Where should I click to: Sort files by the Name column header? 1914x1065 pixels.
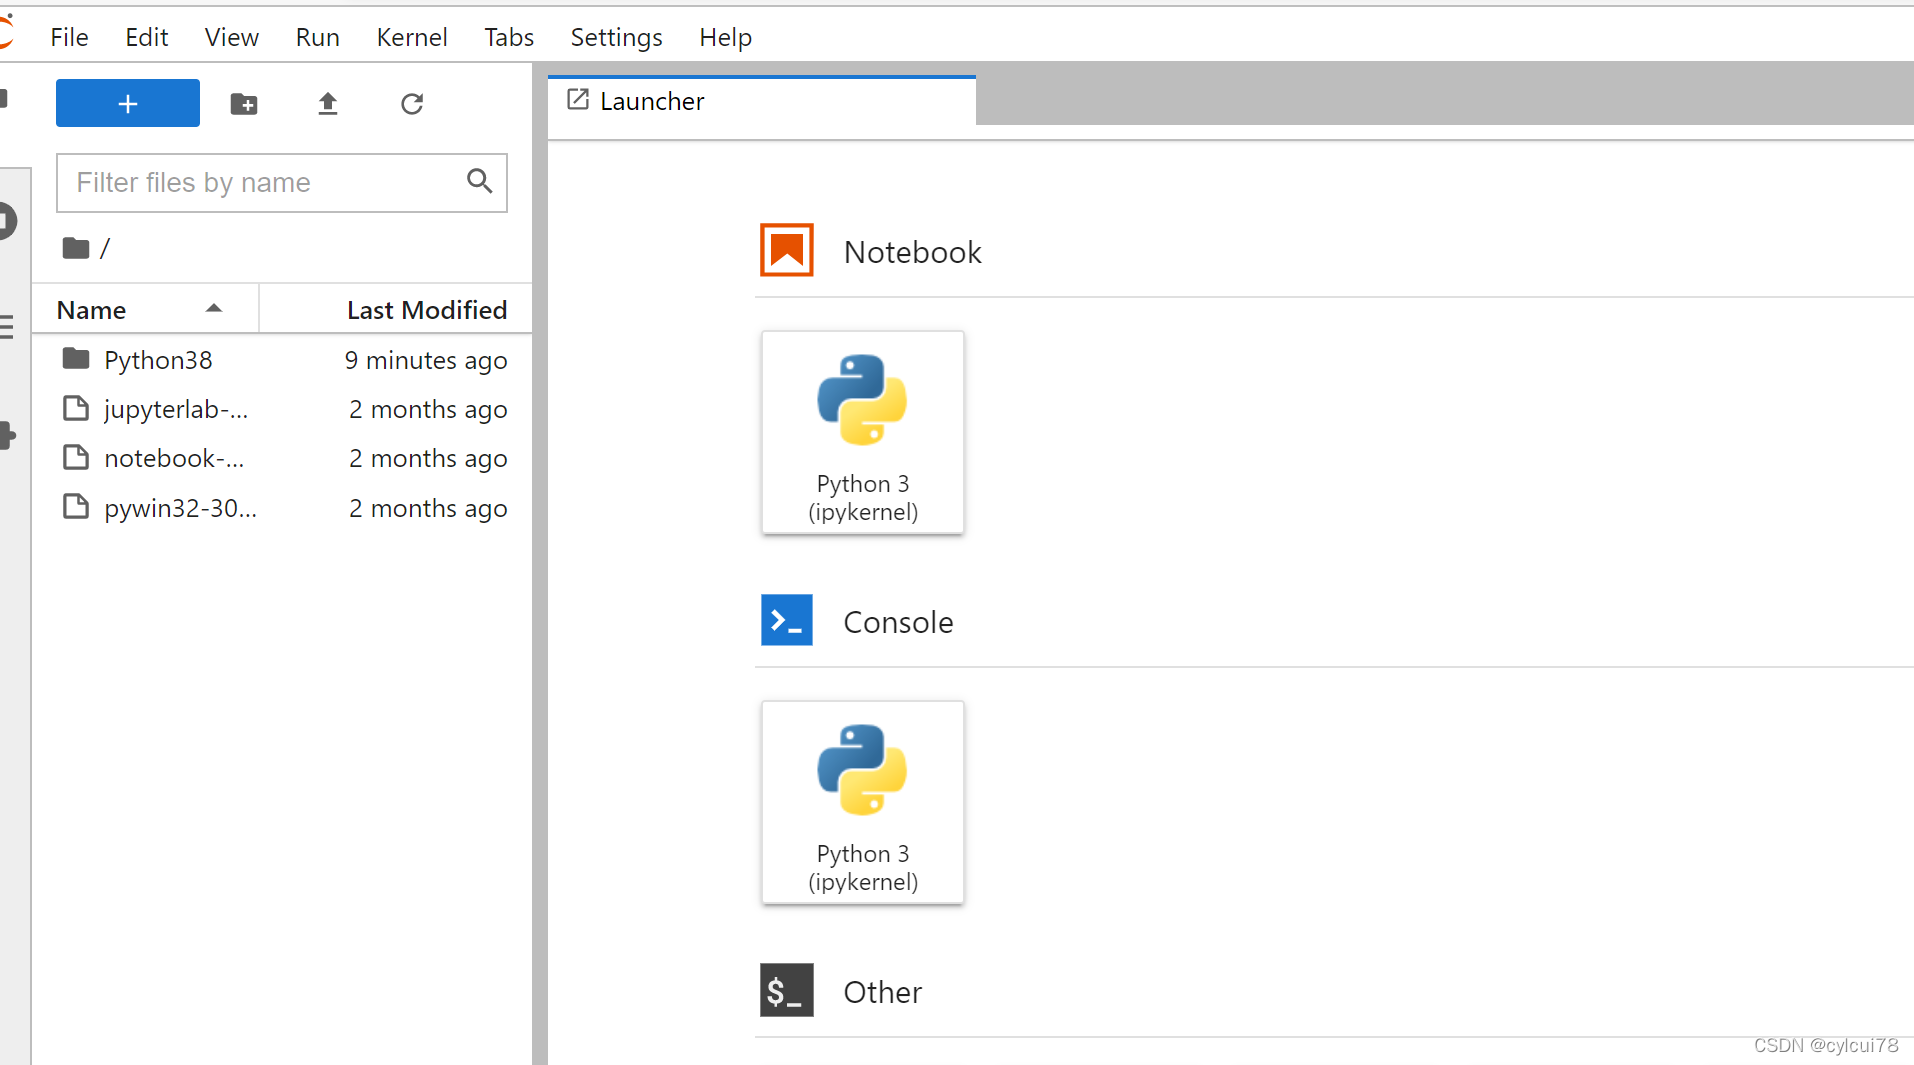point(145,310)
